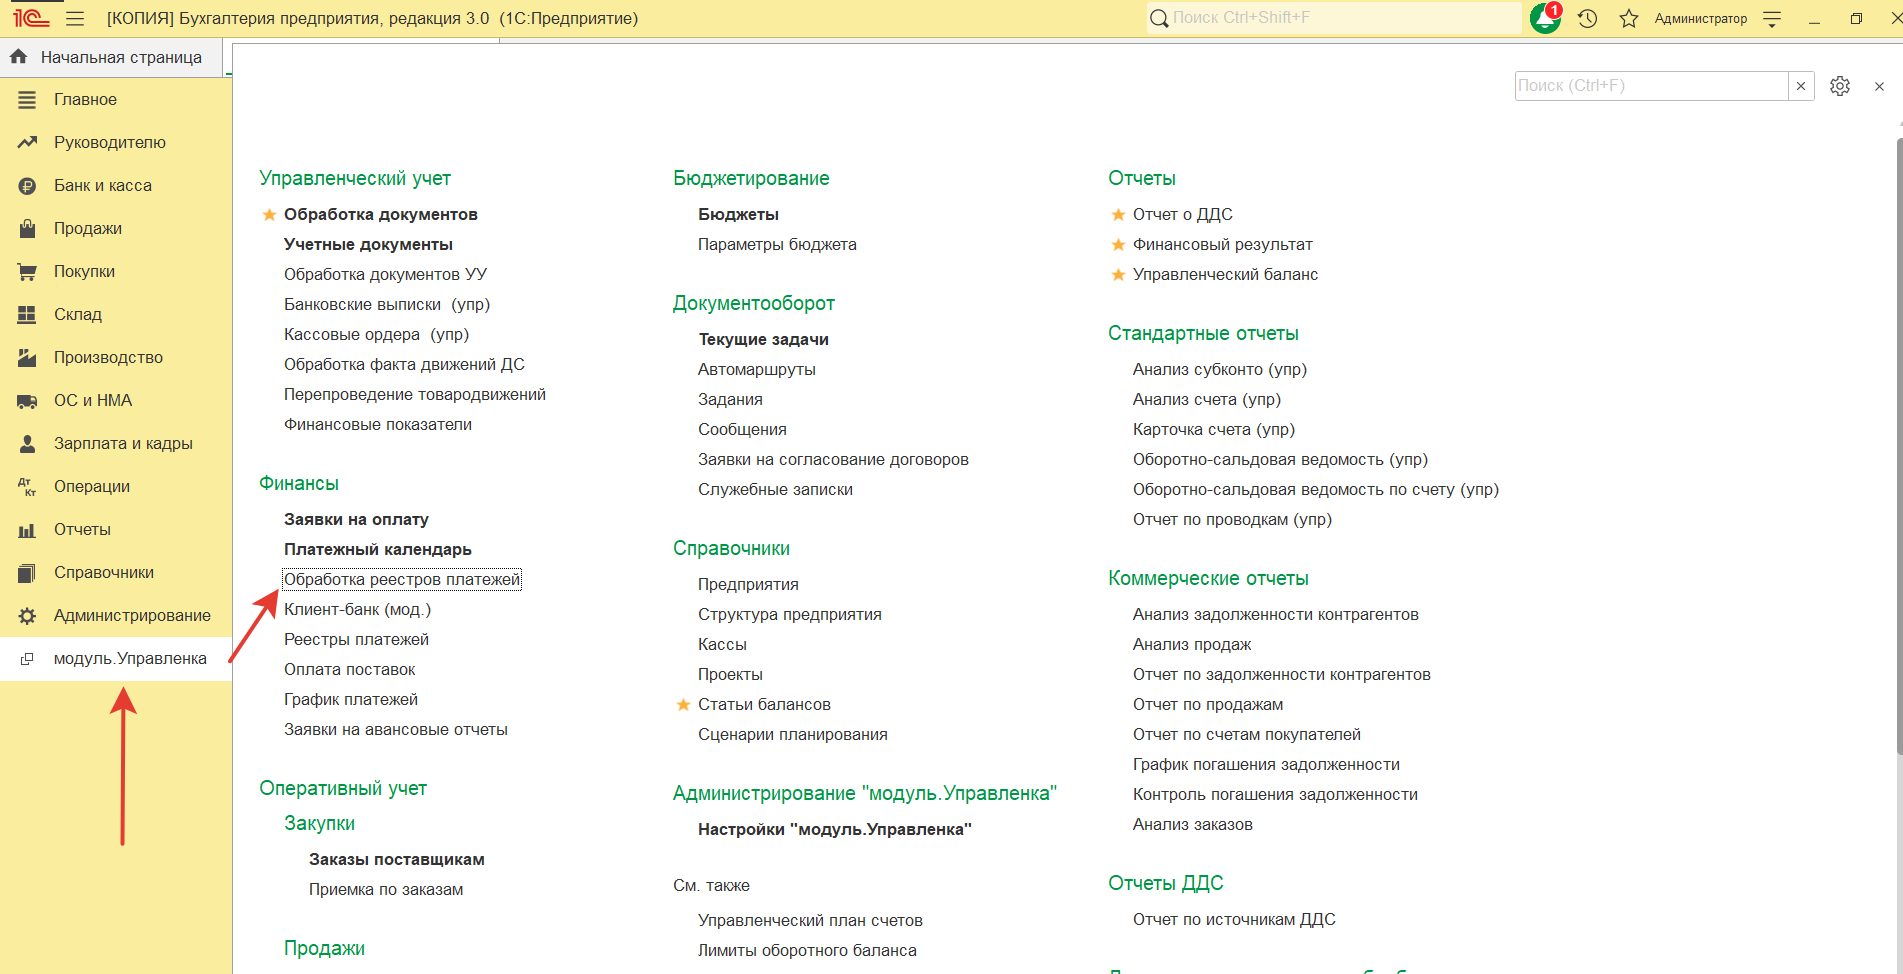The width and height of the screenshot is (1903, 974).
Task: Open Настройки "модуль.Управленка"
Action: pyautogui.click(x=835, y=829)
